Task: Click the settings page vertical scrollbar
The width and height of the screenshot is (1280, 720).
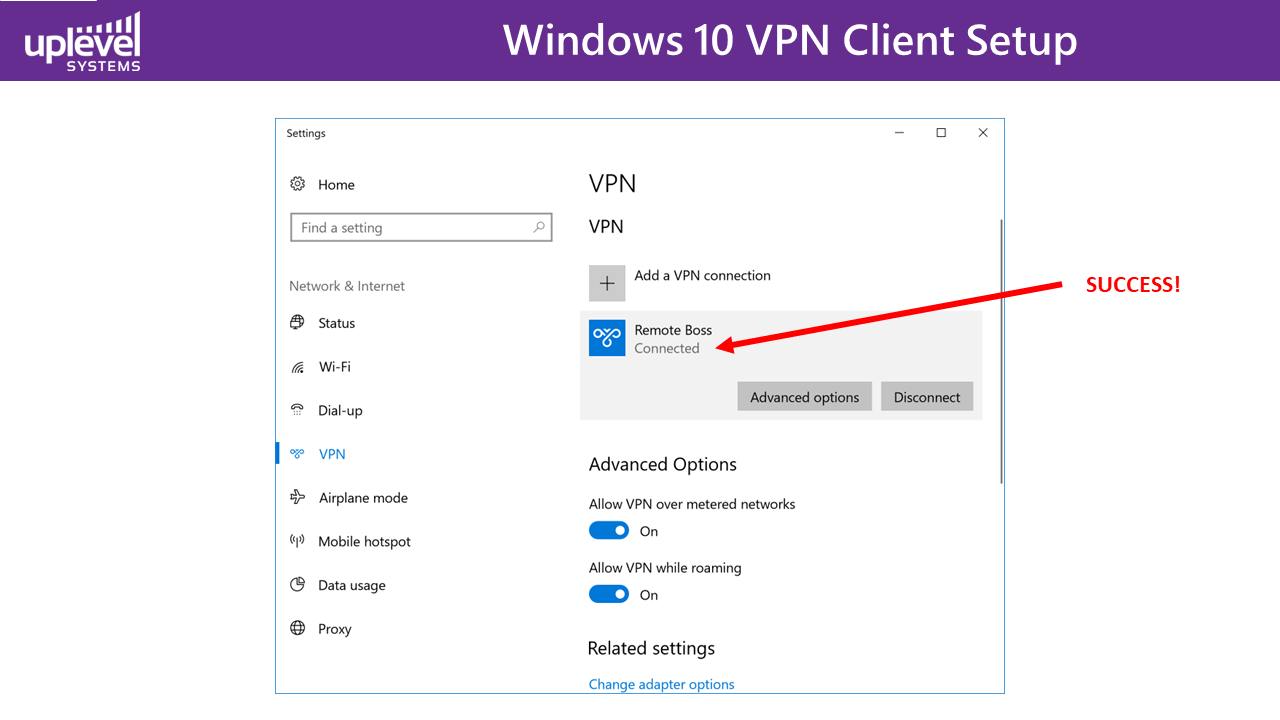Action: [1000, 350]
